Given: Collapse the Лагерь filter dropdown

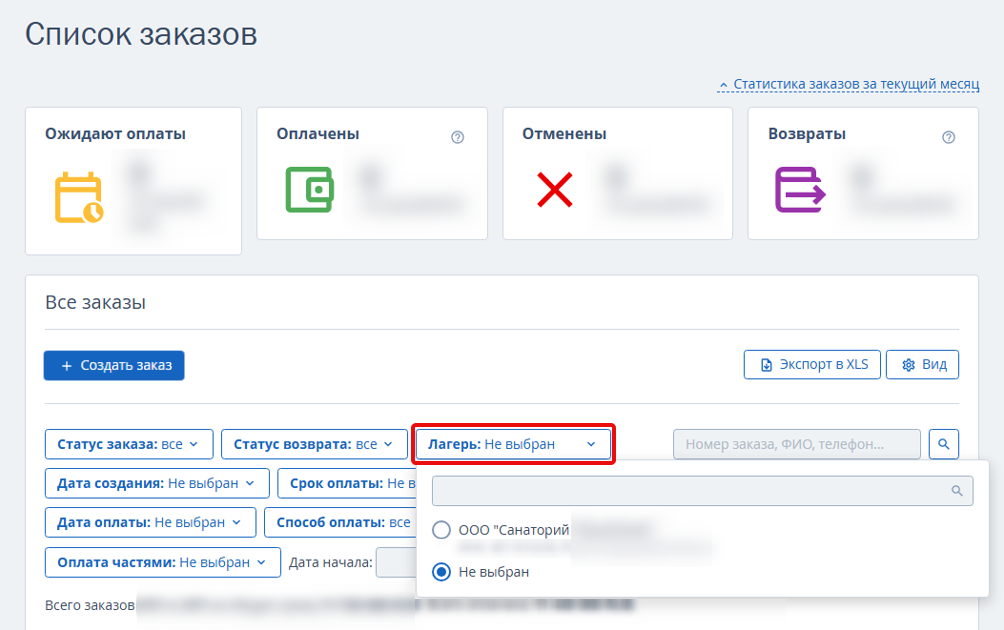Looking at the screenshot, I should 513,444.
